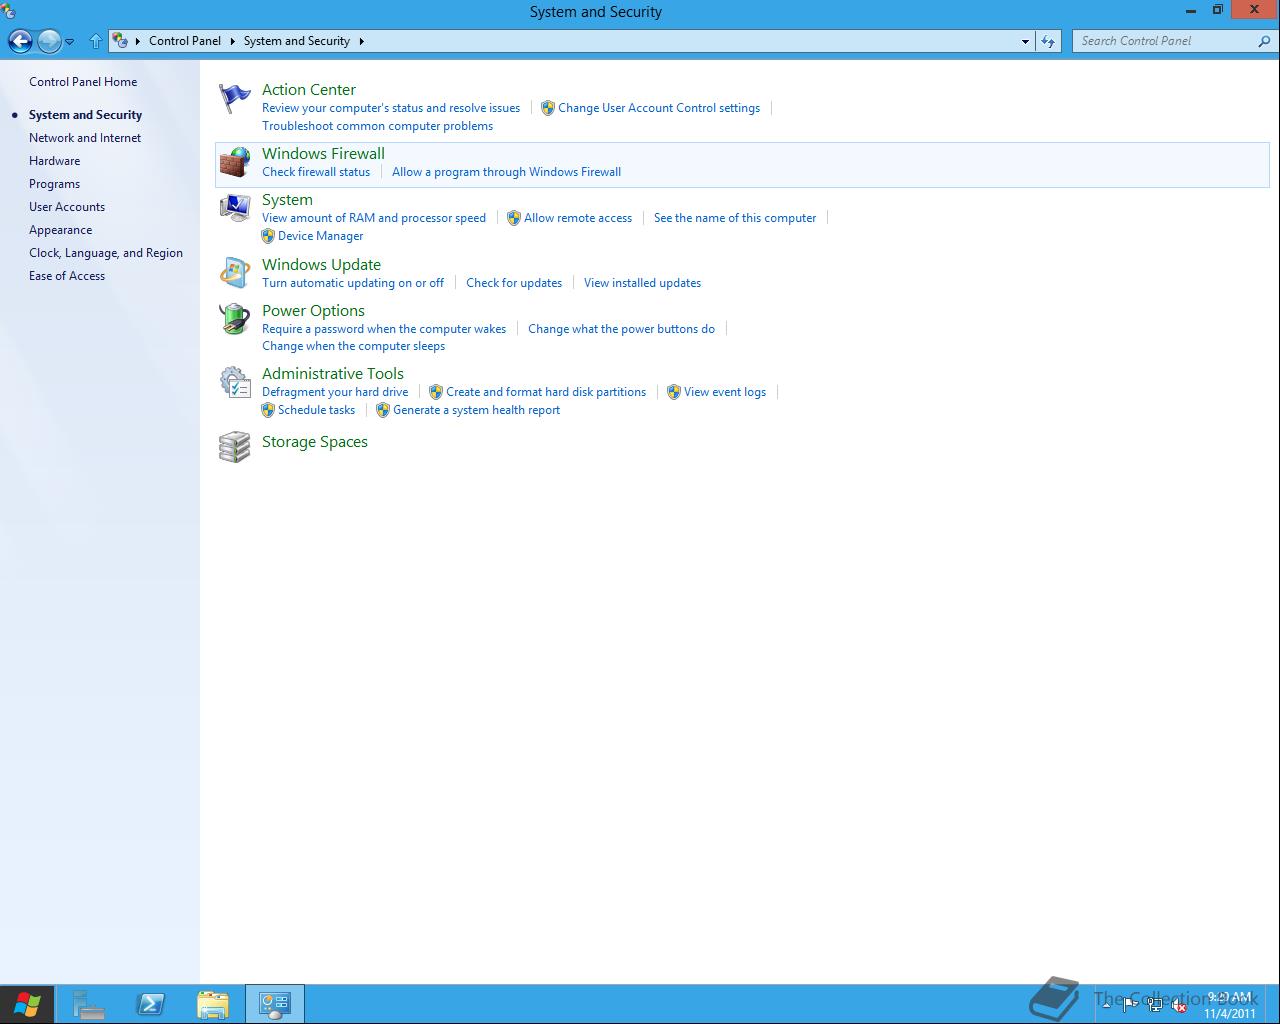Click Create and format hard disk partitions
Screen dimensions: 1280x1024
point(546,392)
